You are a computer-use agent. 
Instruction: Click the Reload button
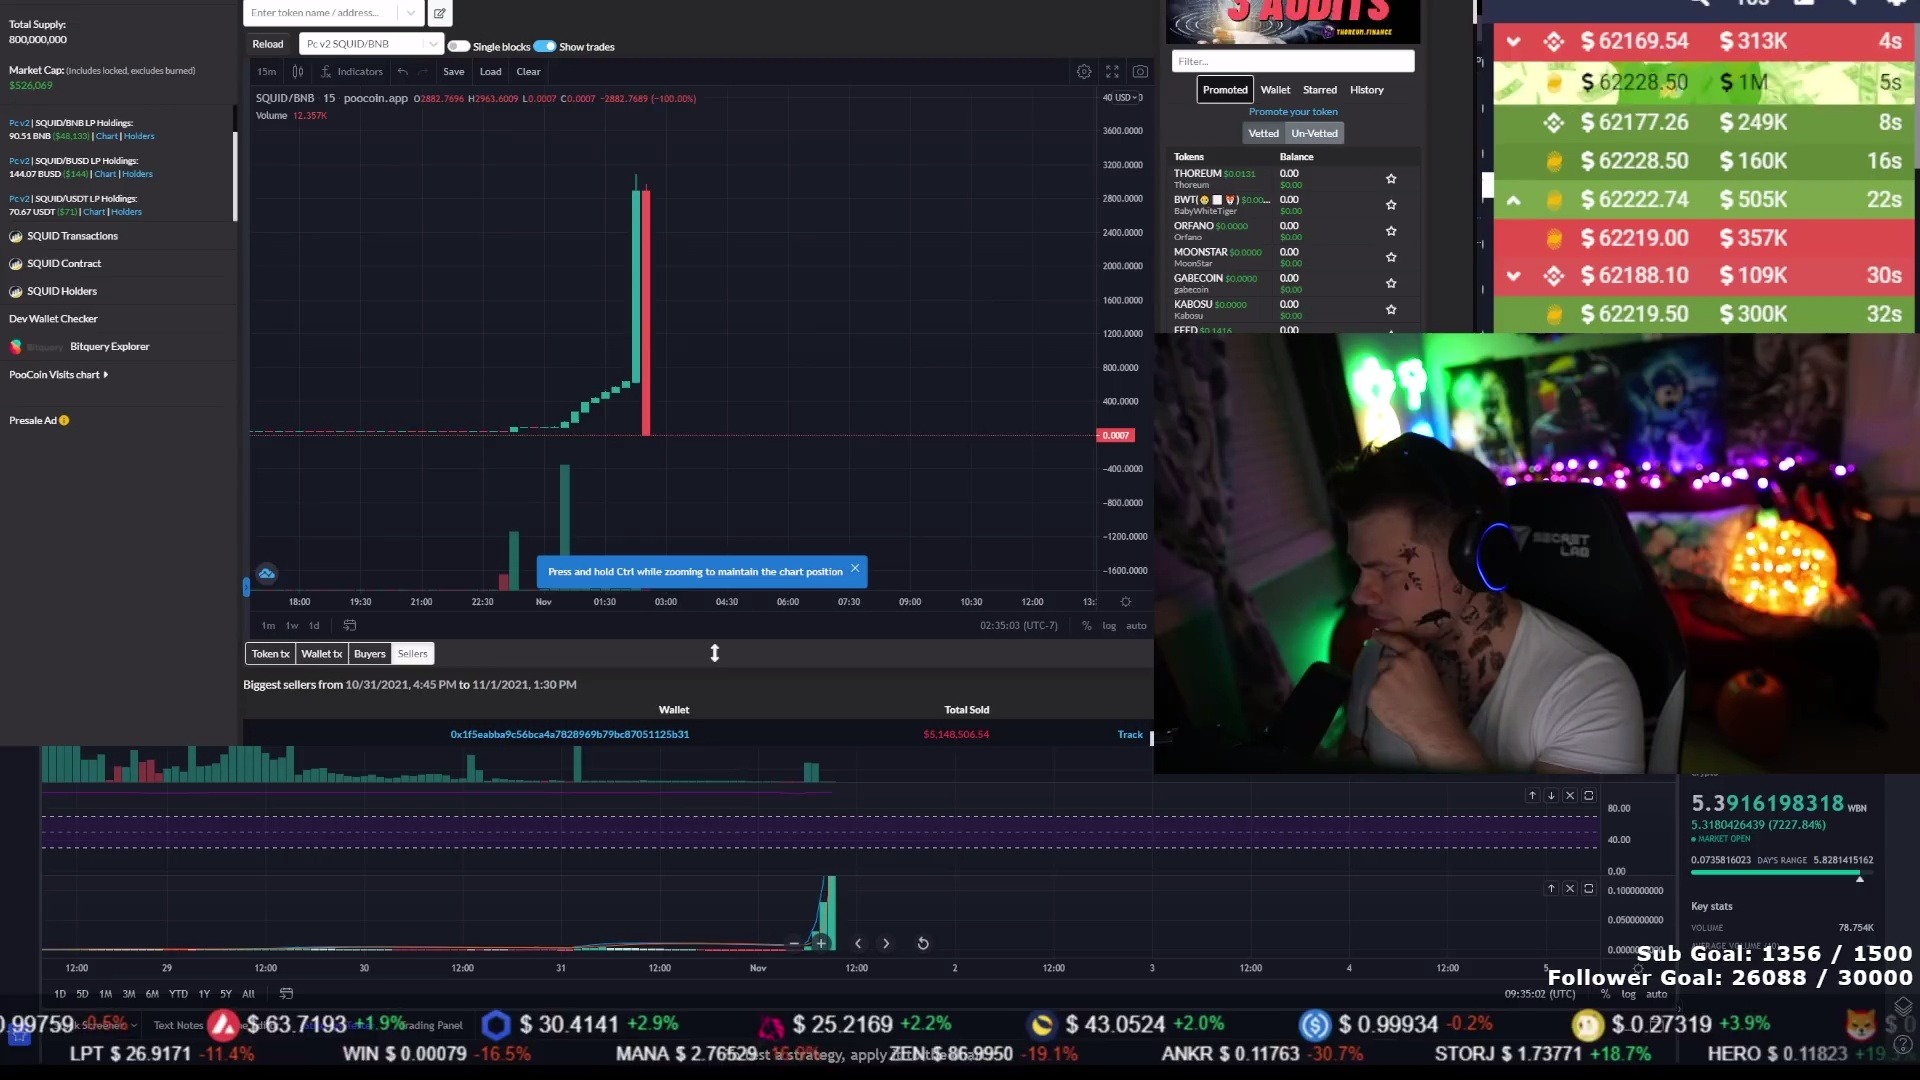tap(267, 44)
